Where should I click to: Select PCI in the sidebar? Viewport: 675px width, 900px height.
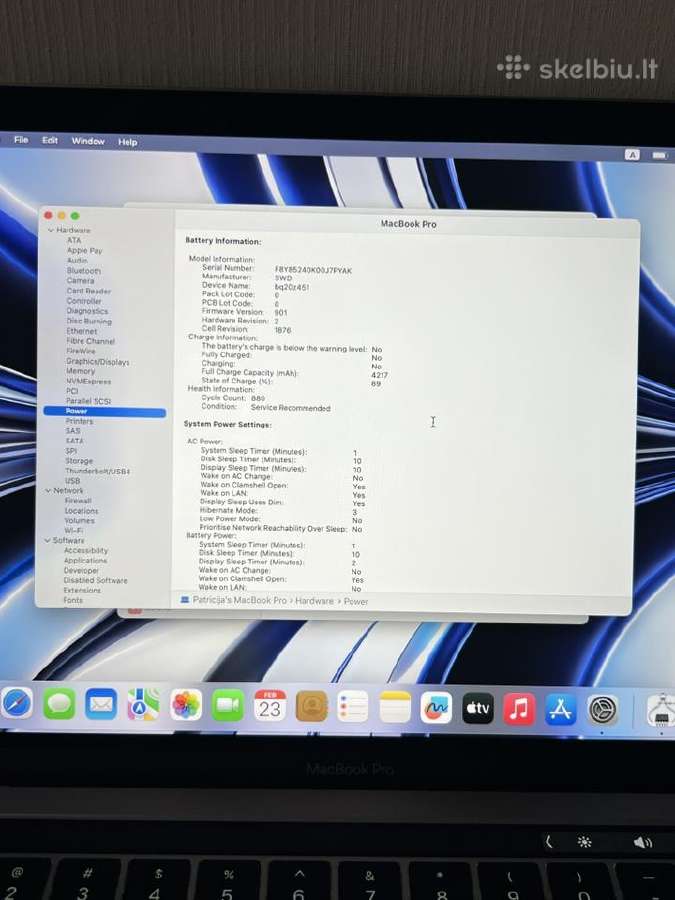coord(72,391)
